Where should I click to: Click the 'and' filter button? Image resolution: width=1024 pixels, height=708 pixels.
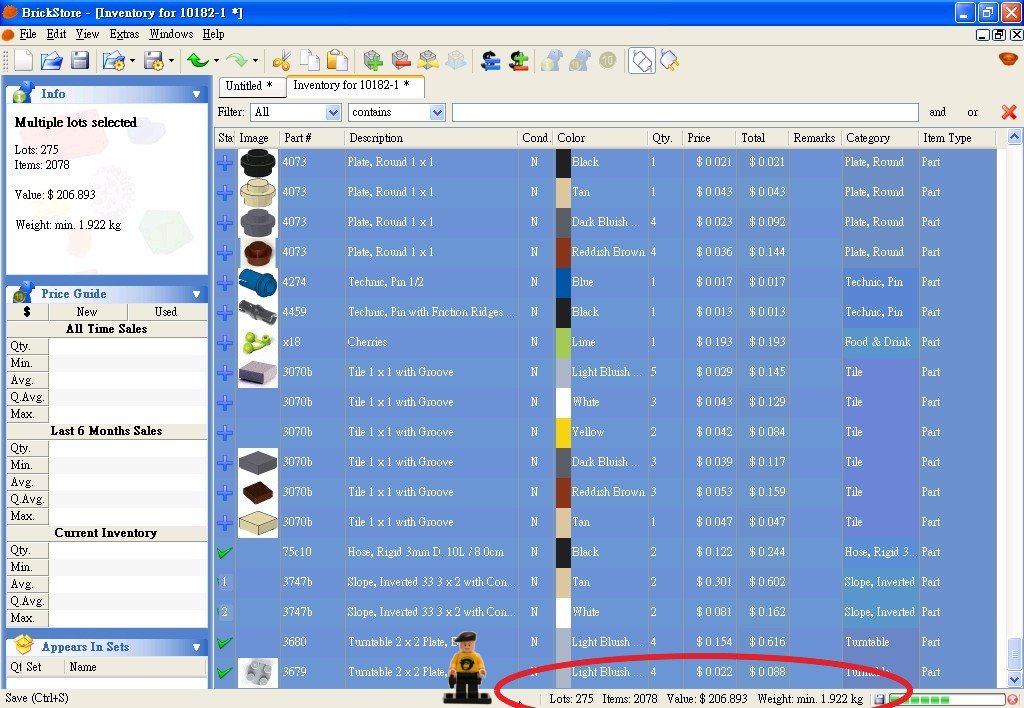[x=938, y=112]
